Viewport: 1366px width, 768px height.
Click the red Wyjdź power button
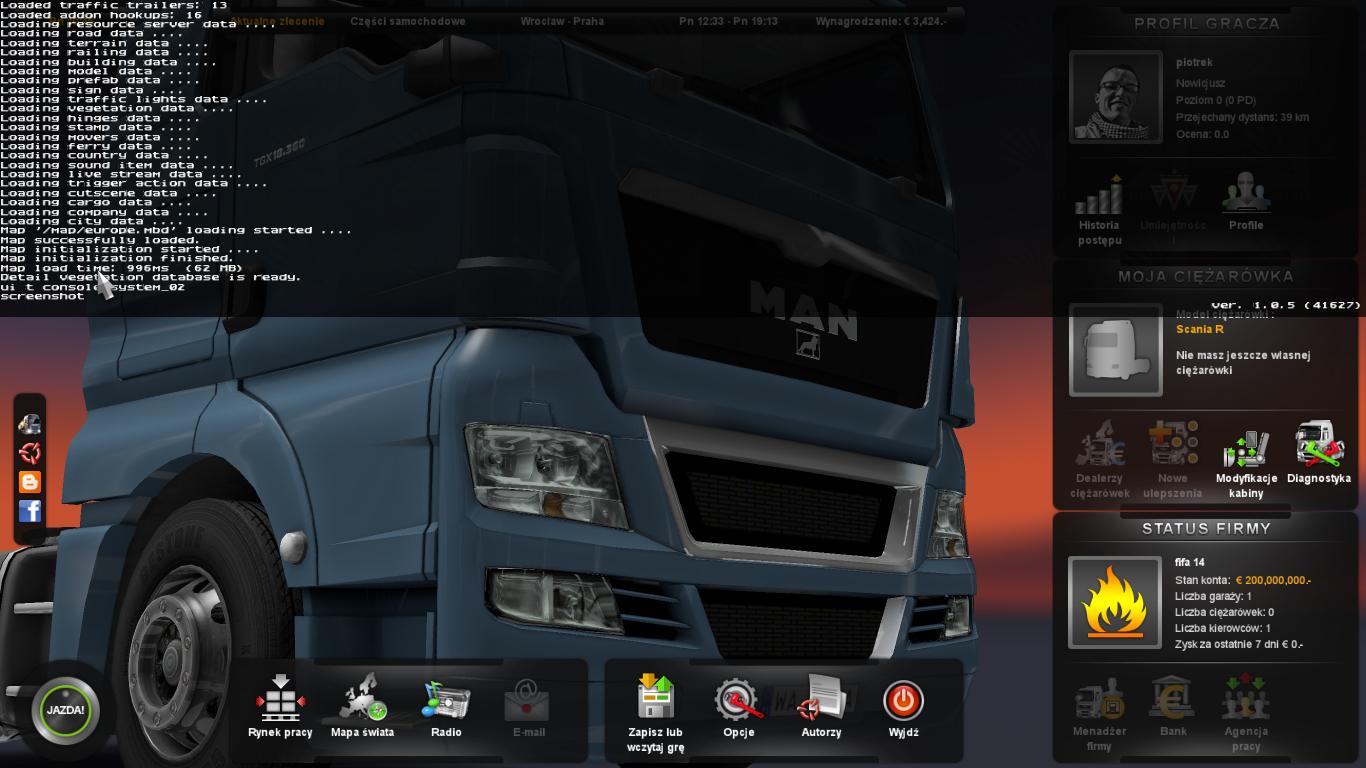coord(903,700)
